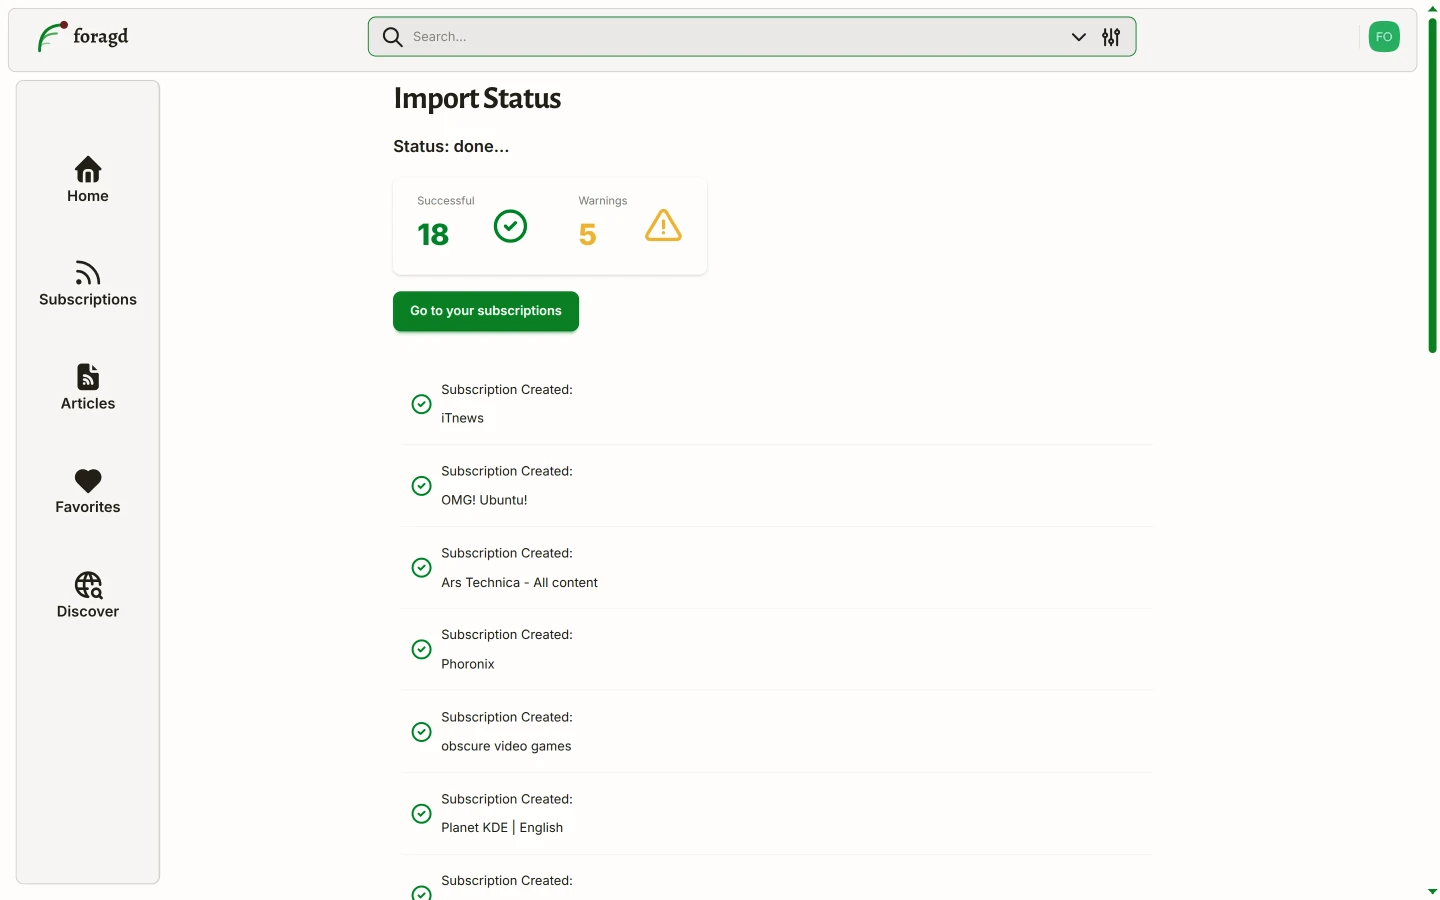Select Ars Technica - All content text
The height and width of the screenshot is (900, 1440).
tap(519, 582)
